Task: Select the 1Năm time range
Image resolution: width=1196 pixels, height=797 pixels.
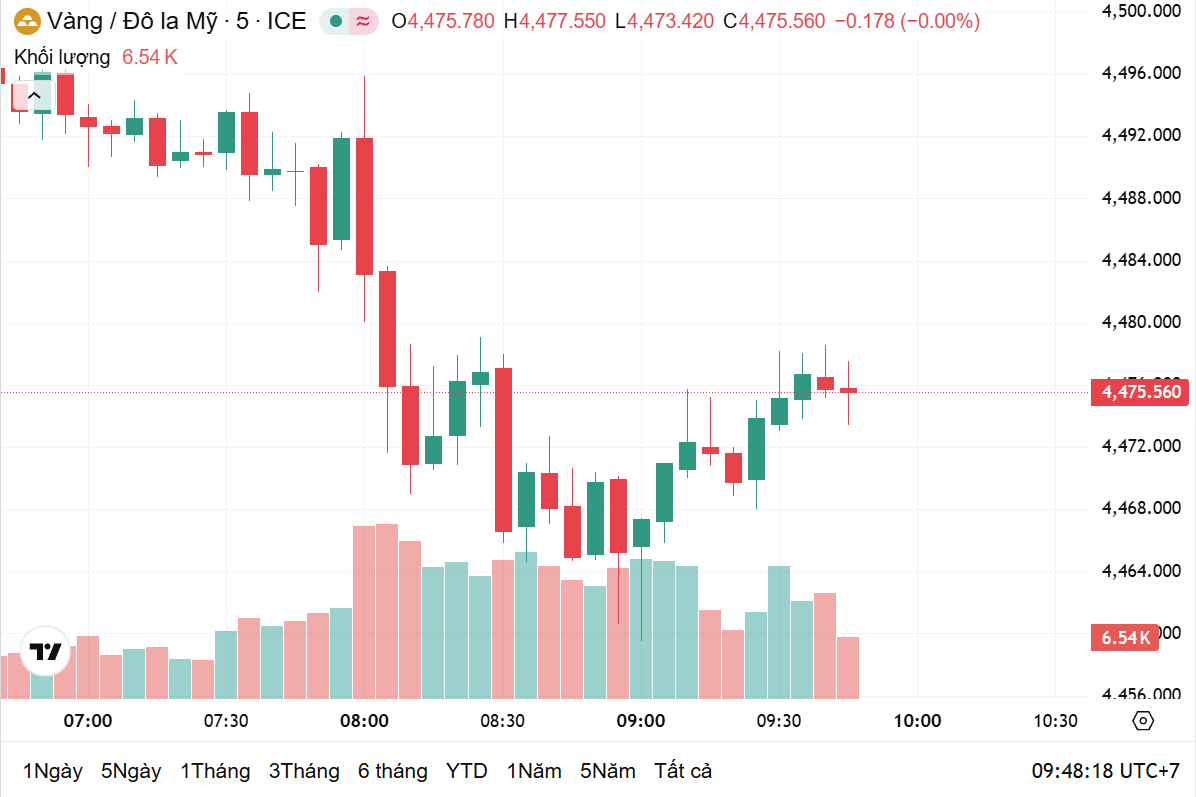Action: coord(535,771)
